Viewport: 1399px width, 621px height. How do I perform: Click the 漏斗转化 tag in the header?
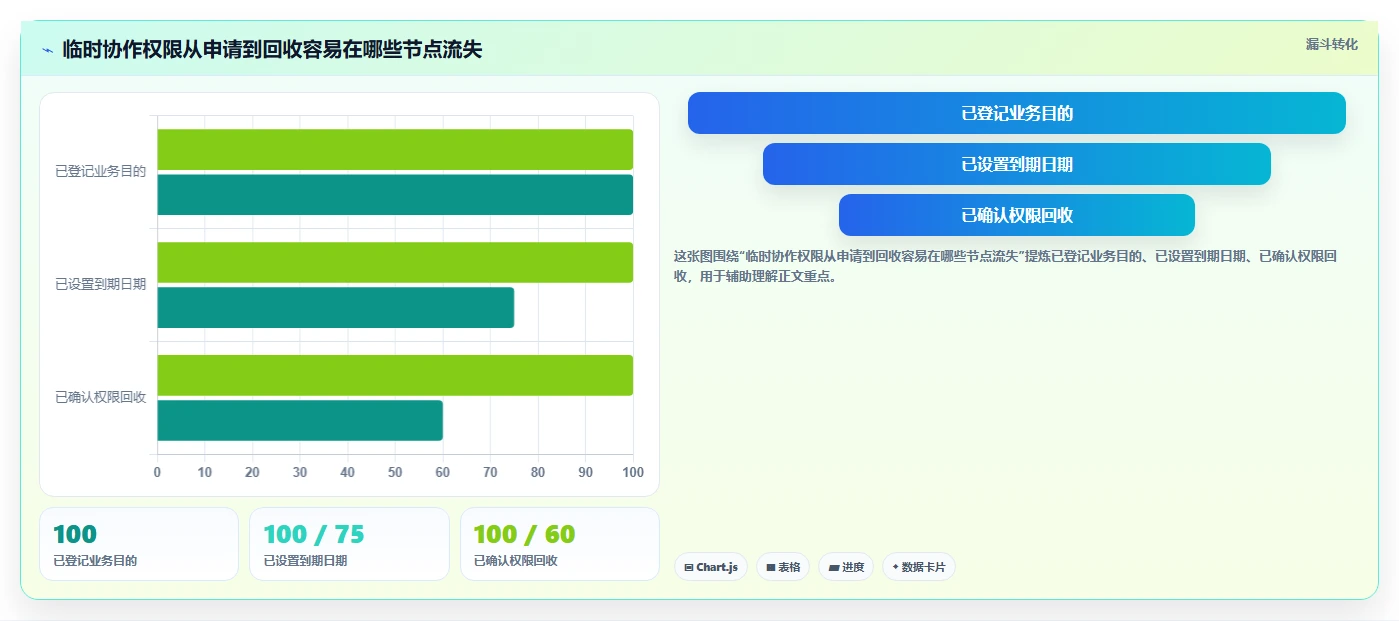point(1331,44)
